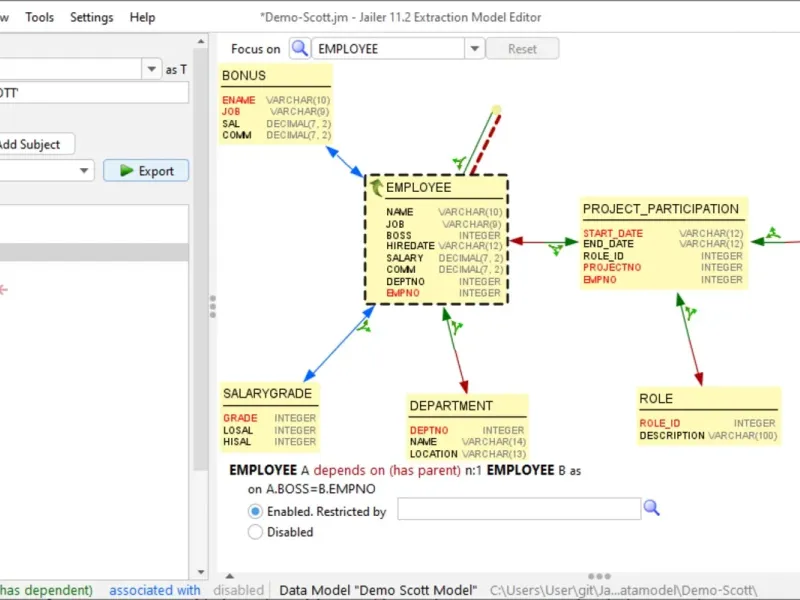800x600 pixels.
Task: Open the dropdown next to 'as T'
Action: 151,69
